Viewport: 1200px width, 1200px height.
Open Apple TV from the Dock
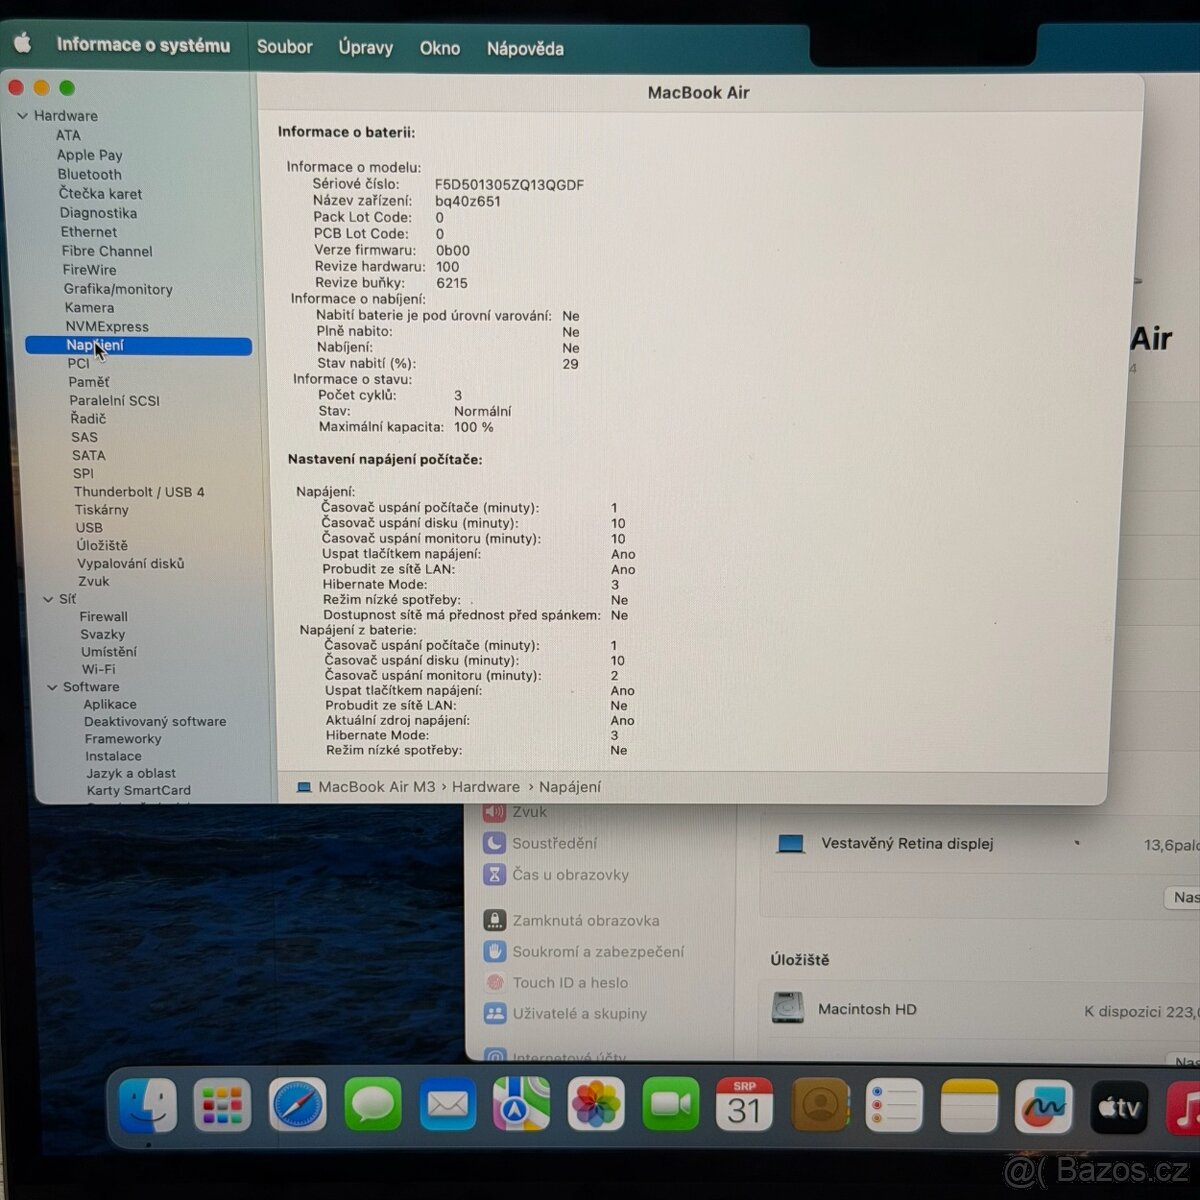coord(1118,1107)
